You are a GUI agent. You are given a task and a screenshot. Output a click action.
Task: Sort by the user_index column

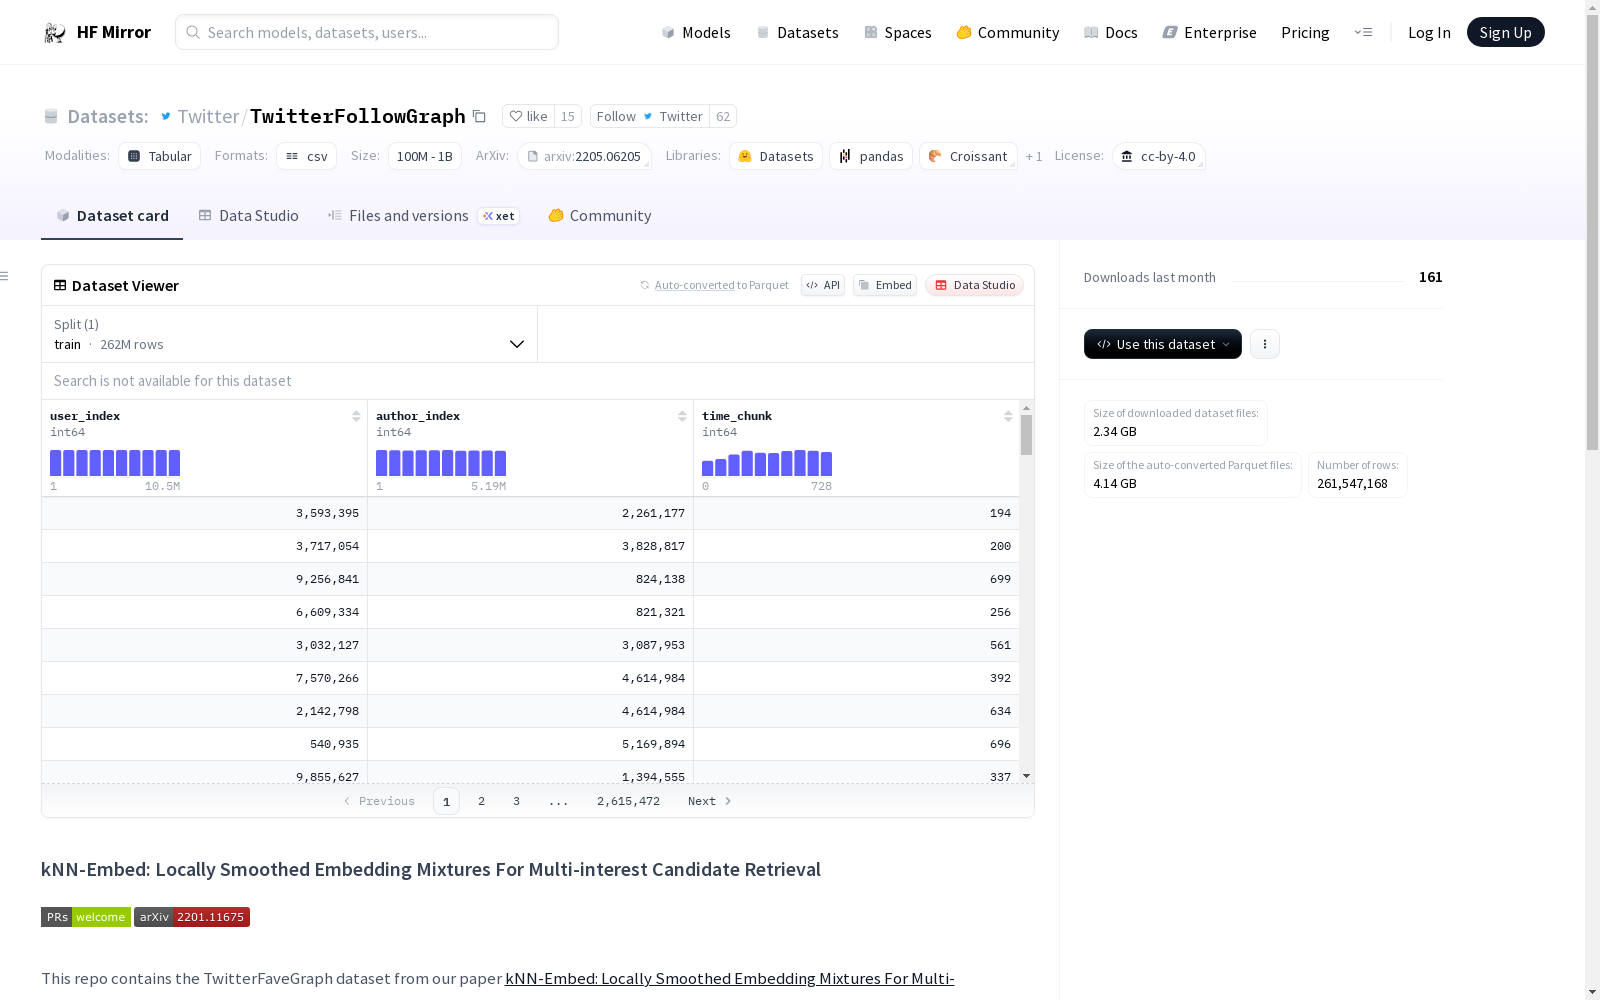click(x=356, y=416)
